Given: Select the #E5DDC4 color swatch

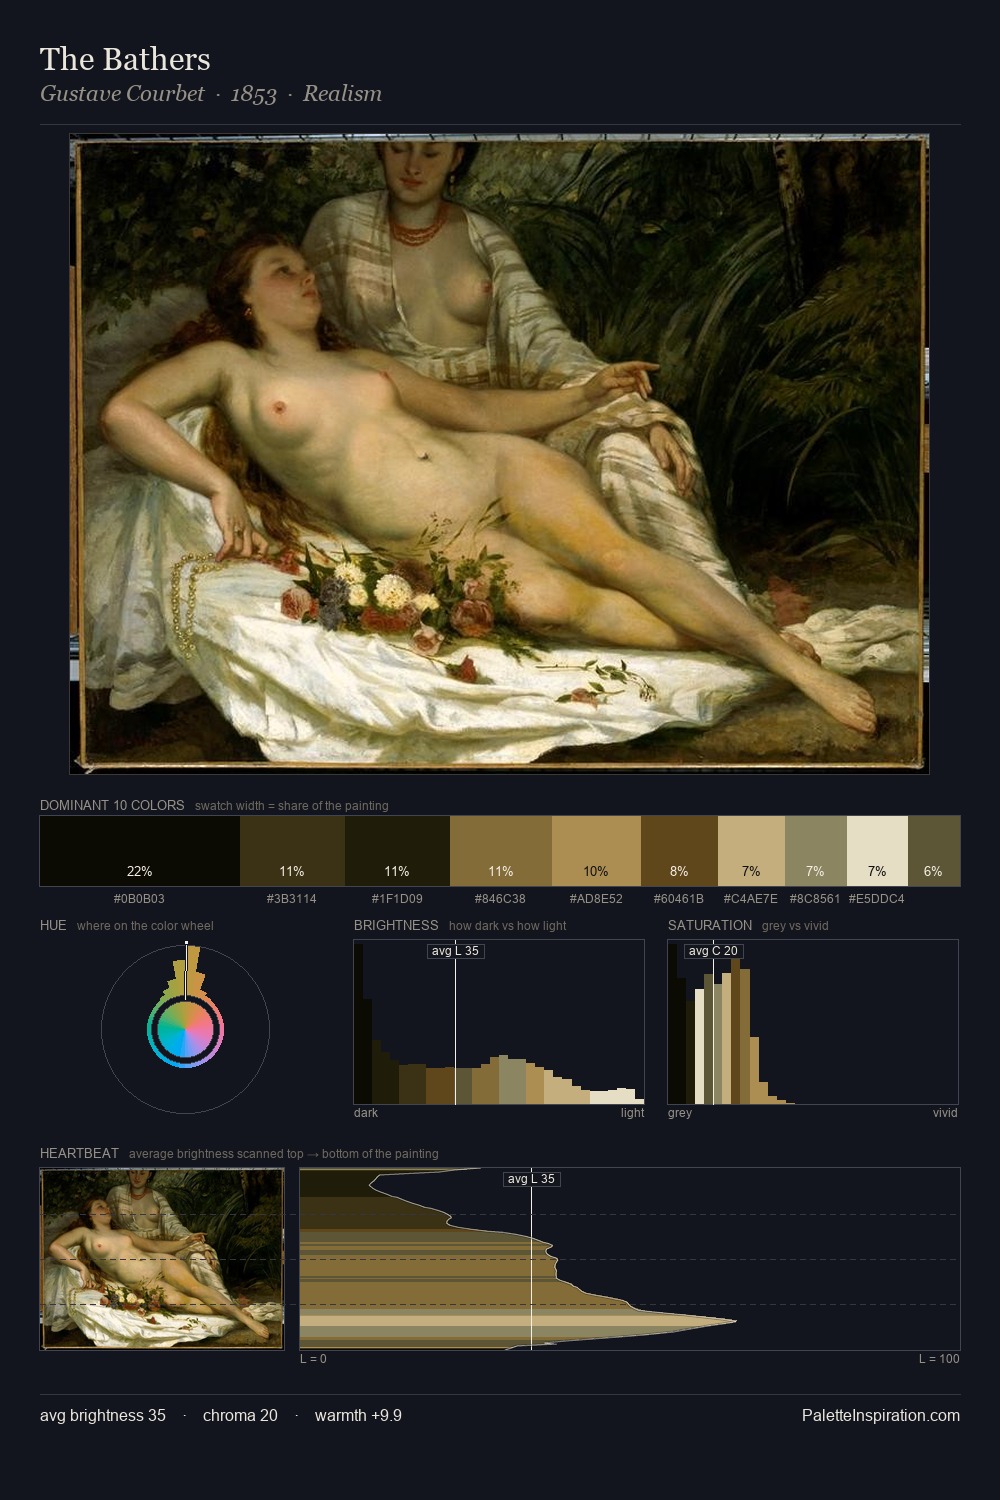Looking at the screenshot, I should click(x=877, y=851).
